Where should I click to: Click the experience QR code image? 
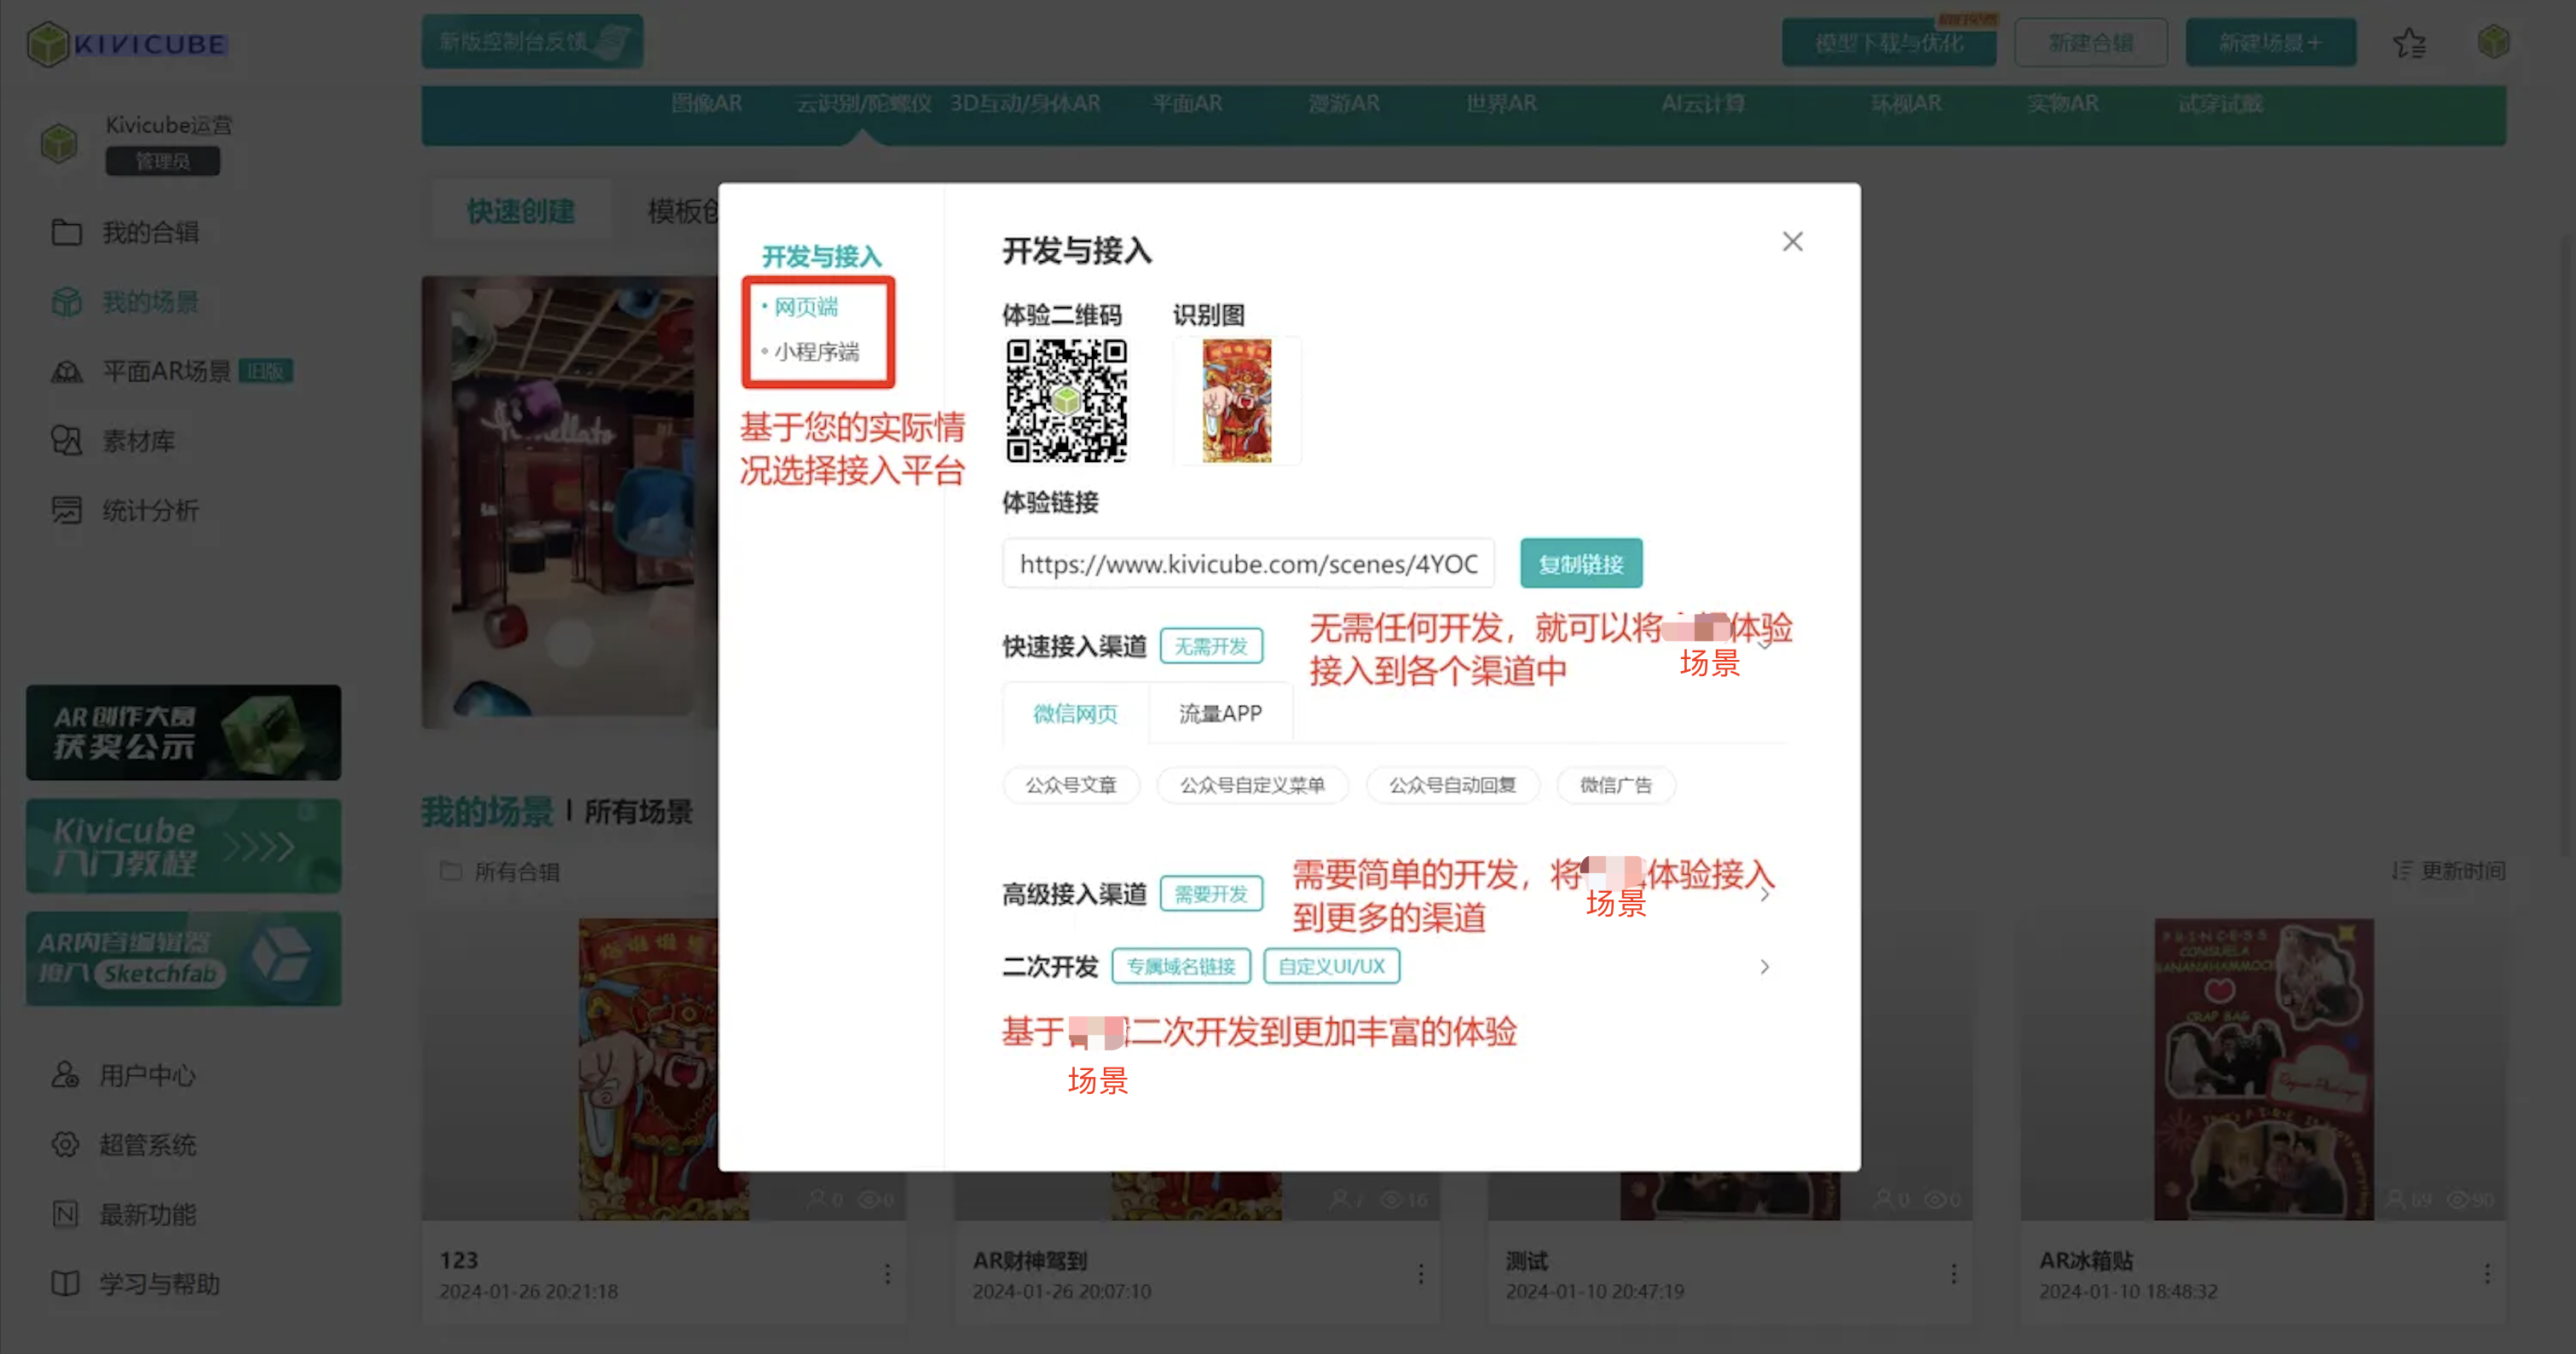[1066, 400]
